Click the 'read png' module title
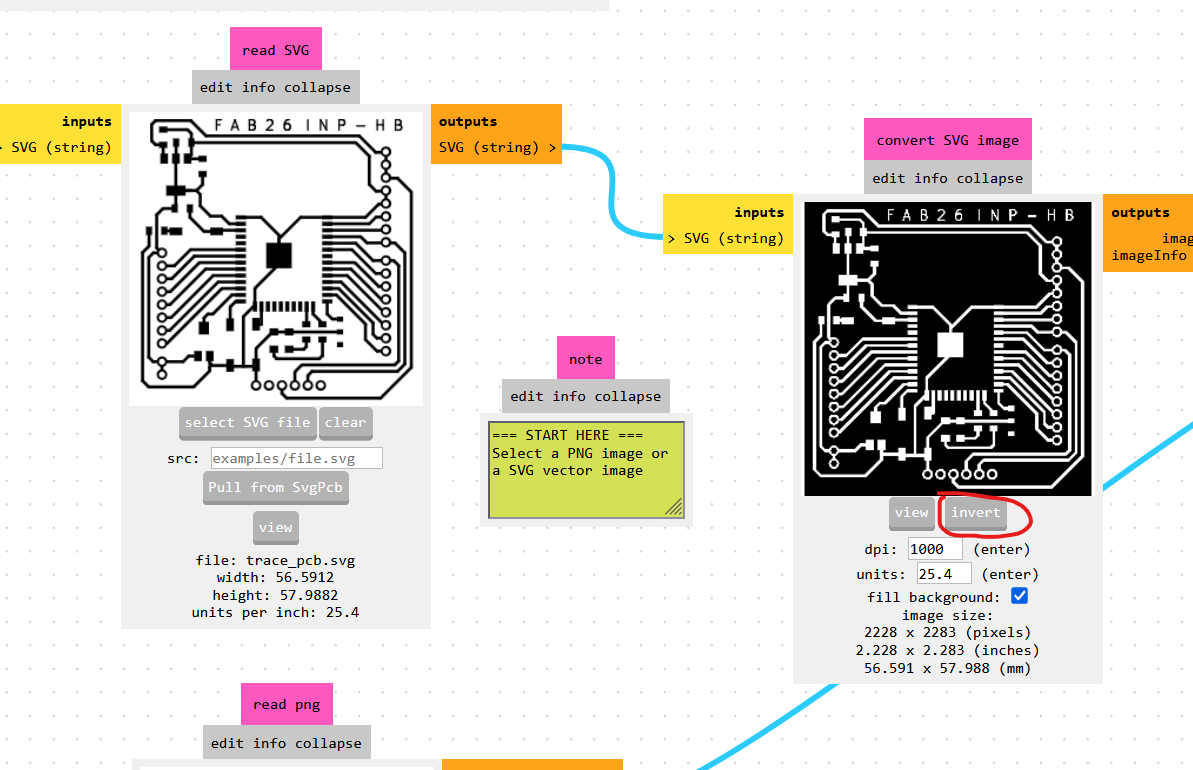 coord(287,704)
